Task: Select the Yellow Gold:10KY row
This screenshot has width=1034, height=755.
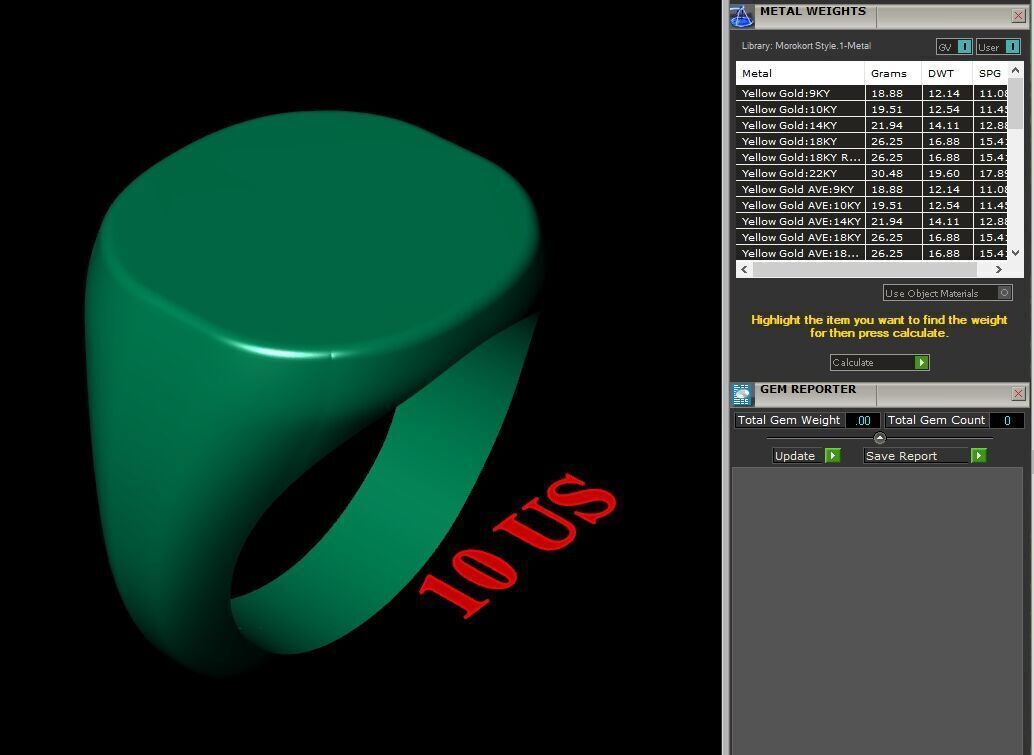Action: 871,109
